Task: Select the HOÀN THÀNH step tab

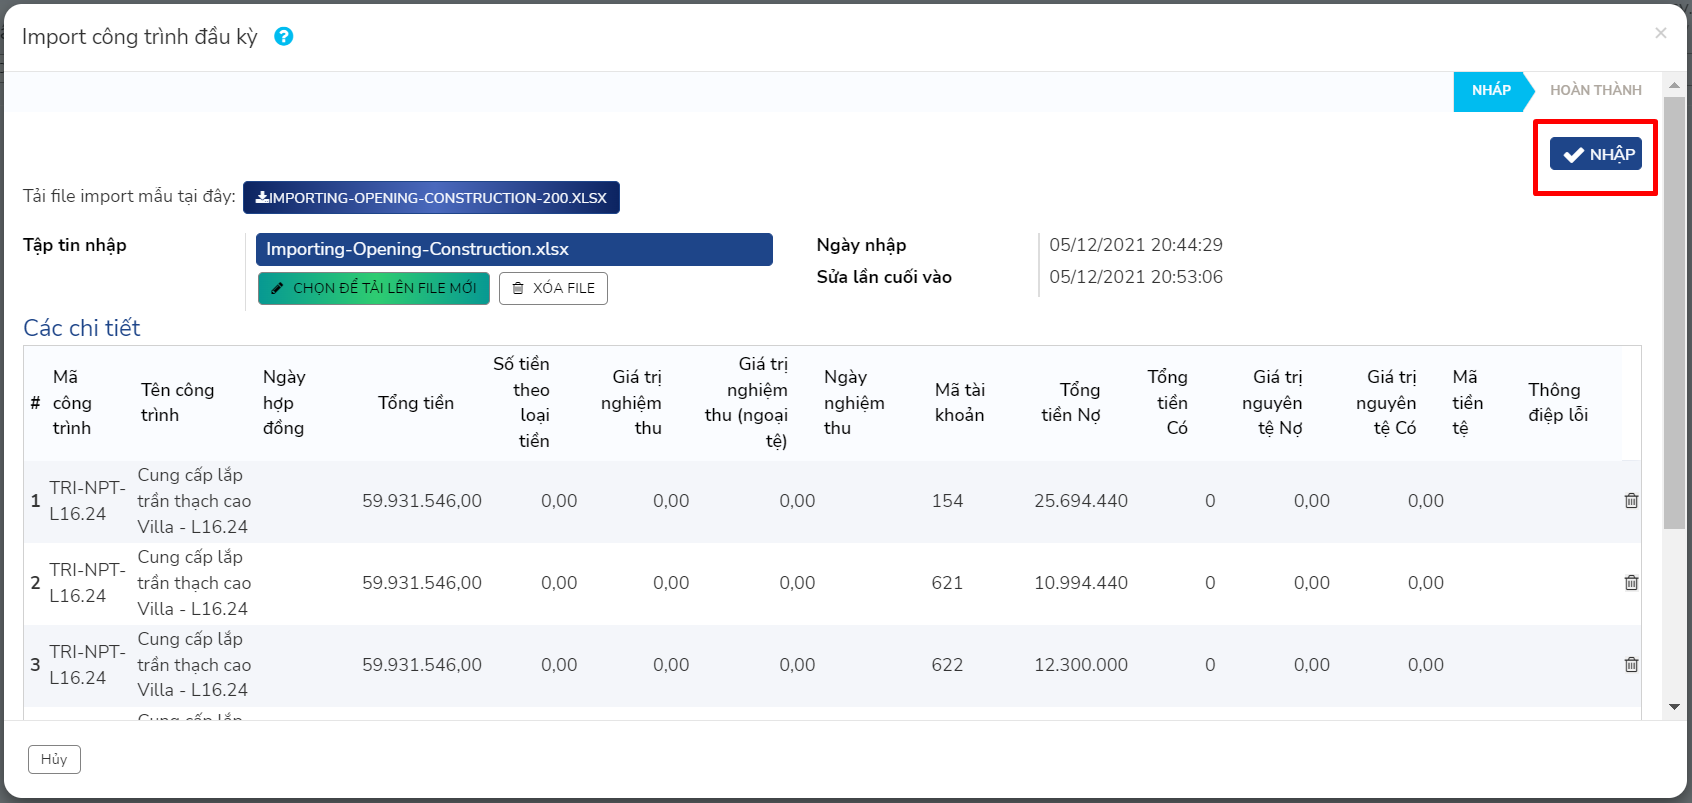Action: 1596,90
